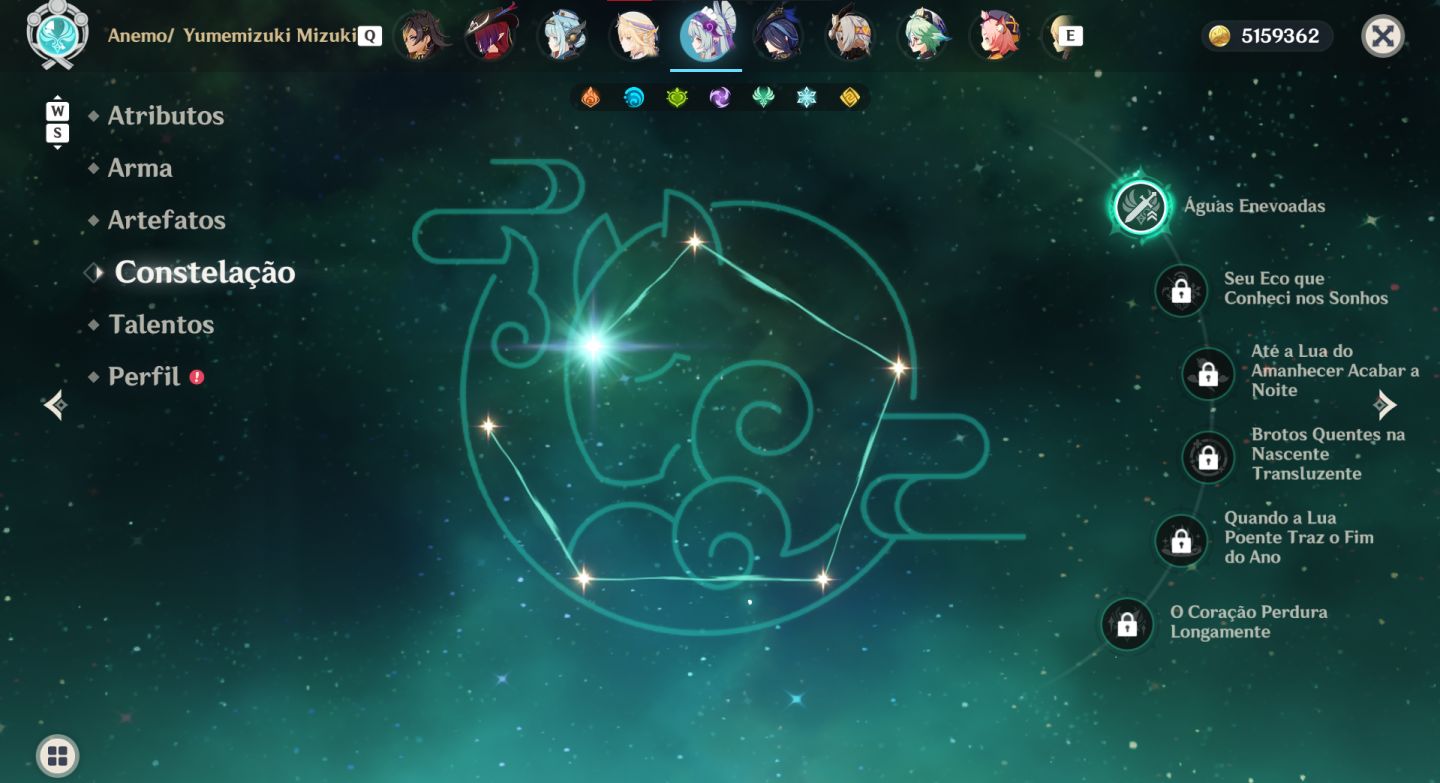Select the activated Águas Enevoadas constellation node
This screenshot has height=783, width=1440.
point(1140,207)
